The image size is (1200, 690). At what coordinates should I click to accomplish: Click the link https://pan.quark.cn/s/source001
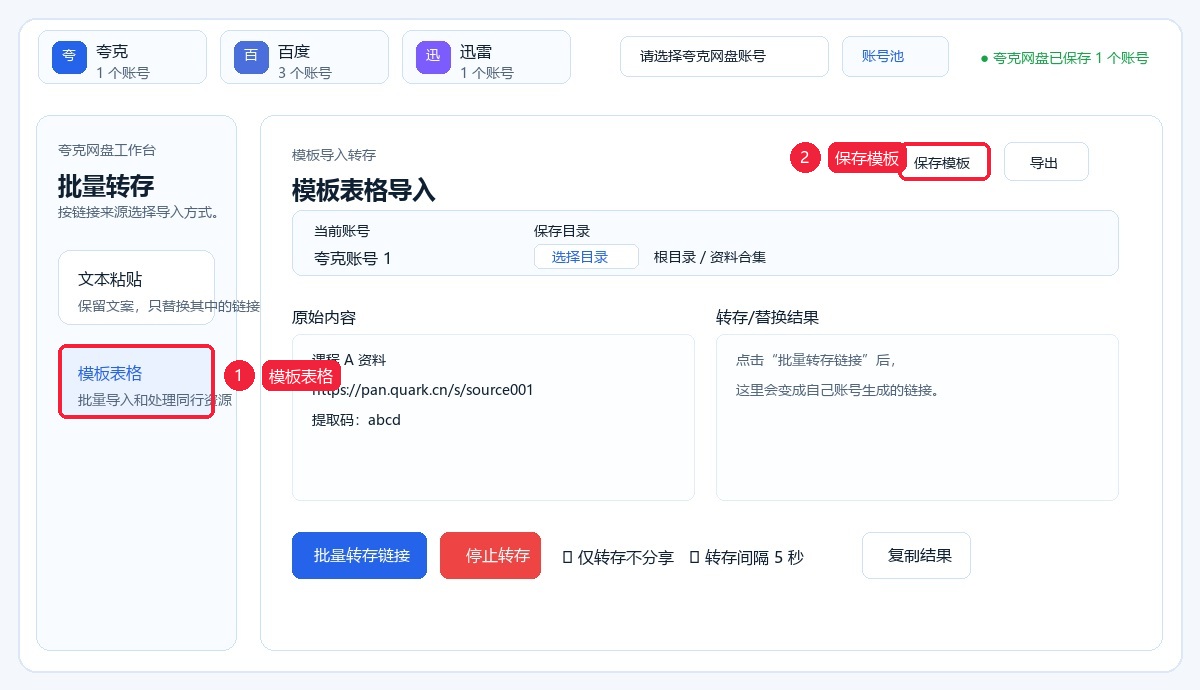(422, 389)
